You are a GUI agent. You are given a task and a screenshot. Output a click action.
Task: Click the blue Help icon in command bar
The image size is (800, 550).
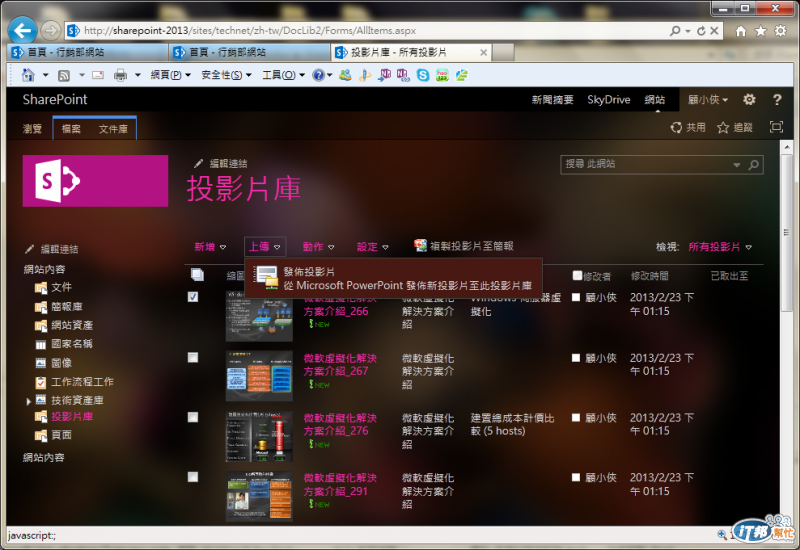point(318,76)
